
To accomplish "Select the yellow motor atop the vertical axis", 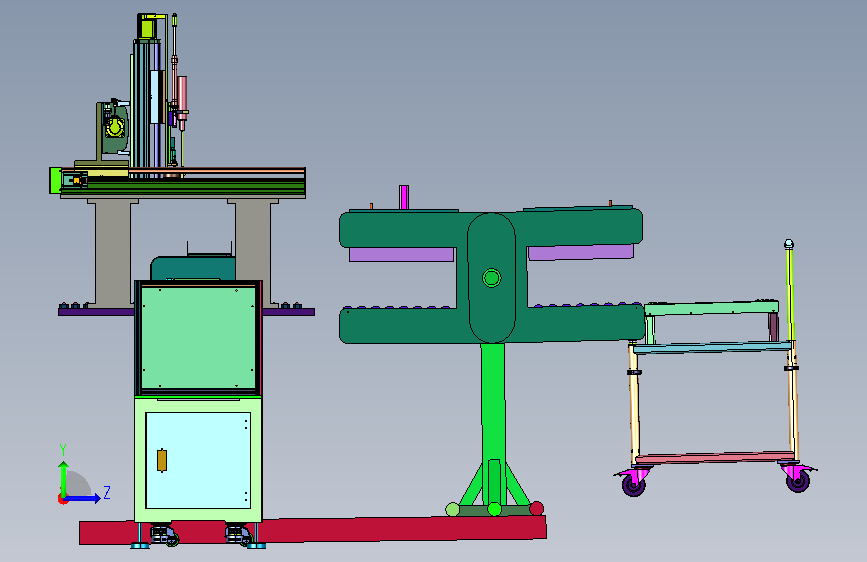I will tap(147, 27).
